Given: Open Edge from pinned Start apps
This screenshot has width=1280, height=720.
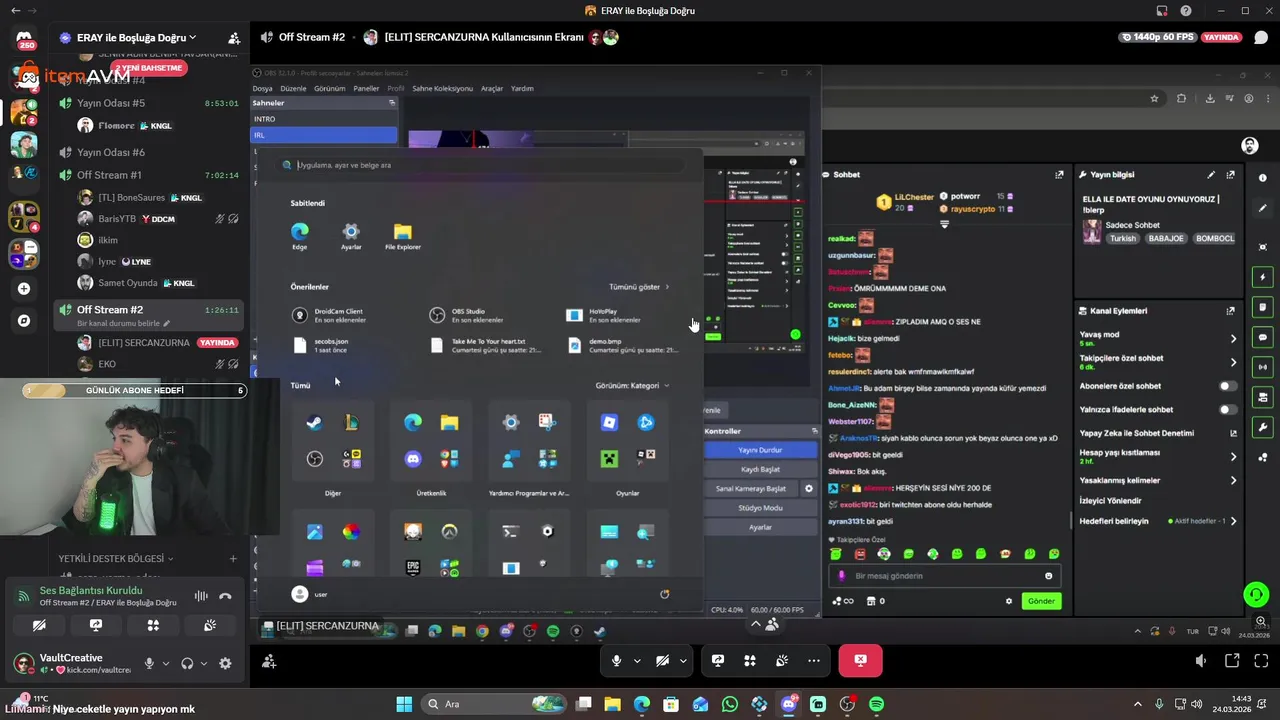Looking at the screenshot, I should [299, 236].
